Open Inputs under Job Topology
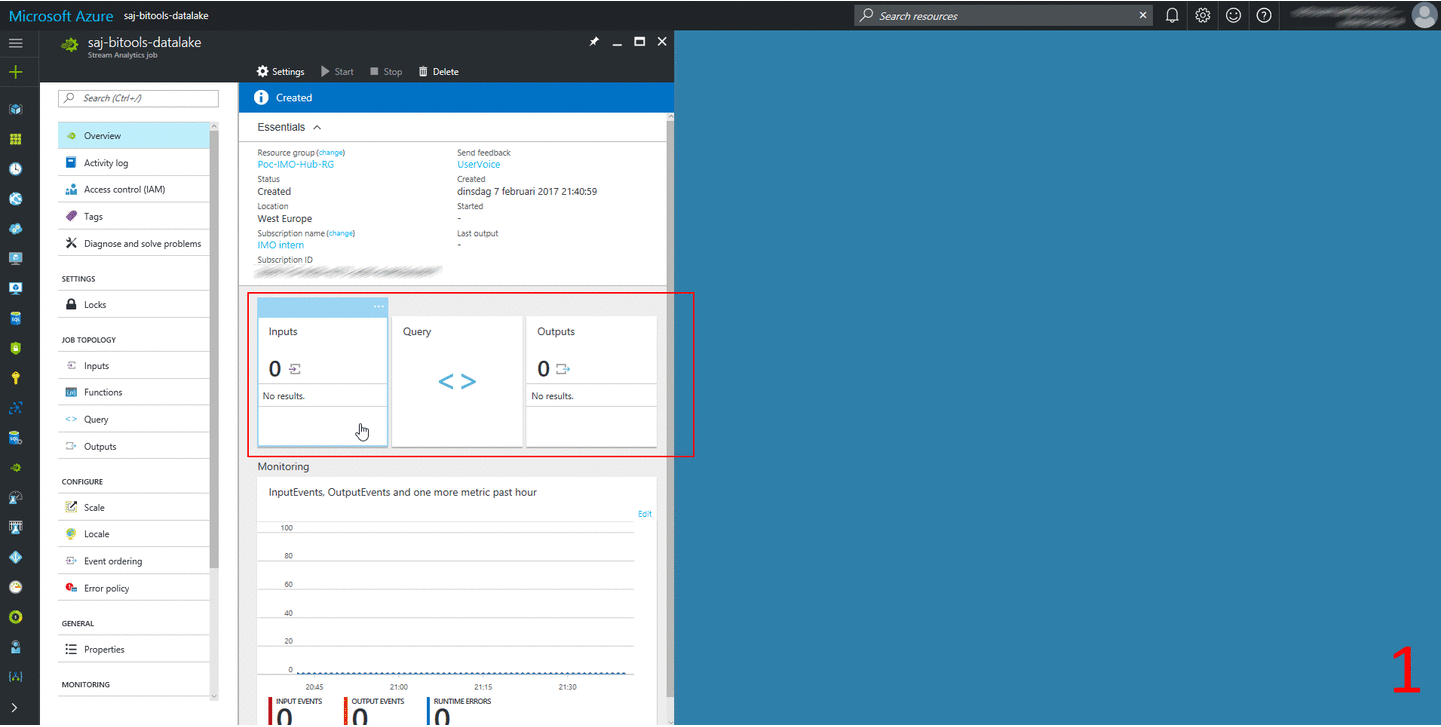Viewport: 1441px width, 727px height. click(x=98, y=365)
